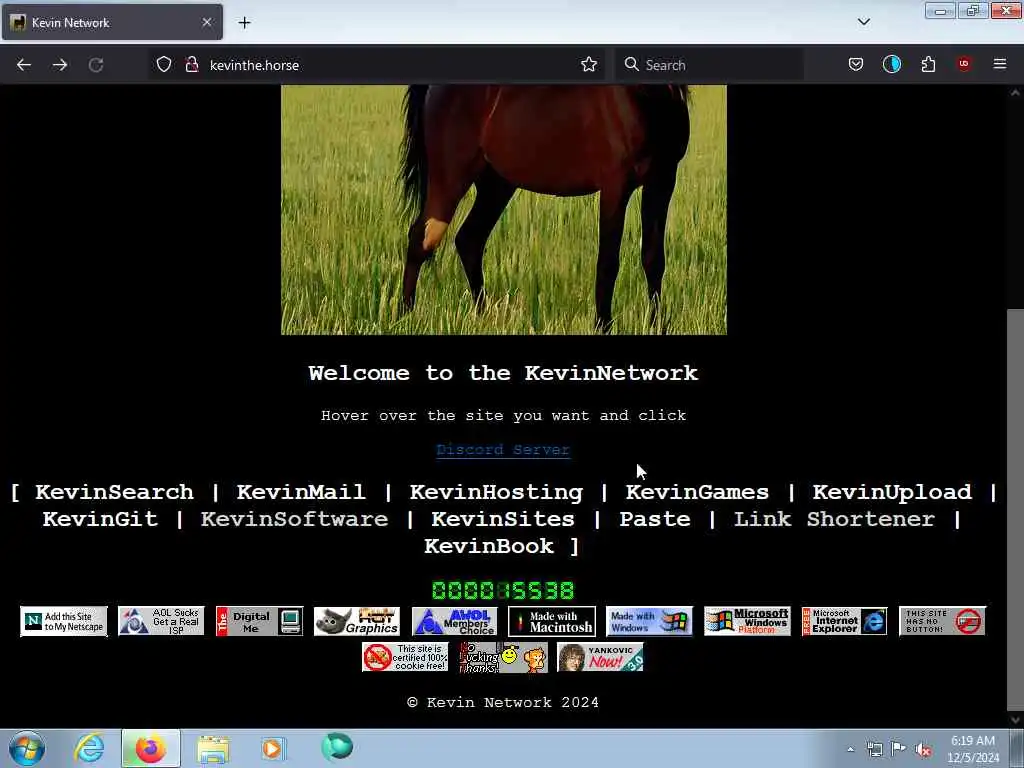The image size is (1024, 768).
Task: Show hidden system tray icons arrow
Action: [x=850, y=749]
